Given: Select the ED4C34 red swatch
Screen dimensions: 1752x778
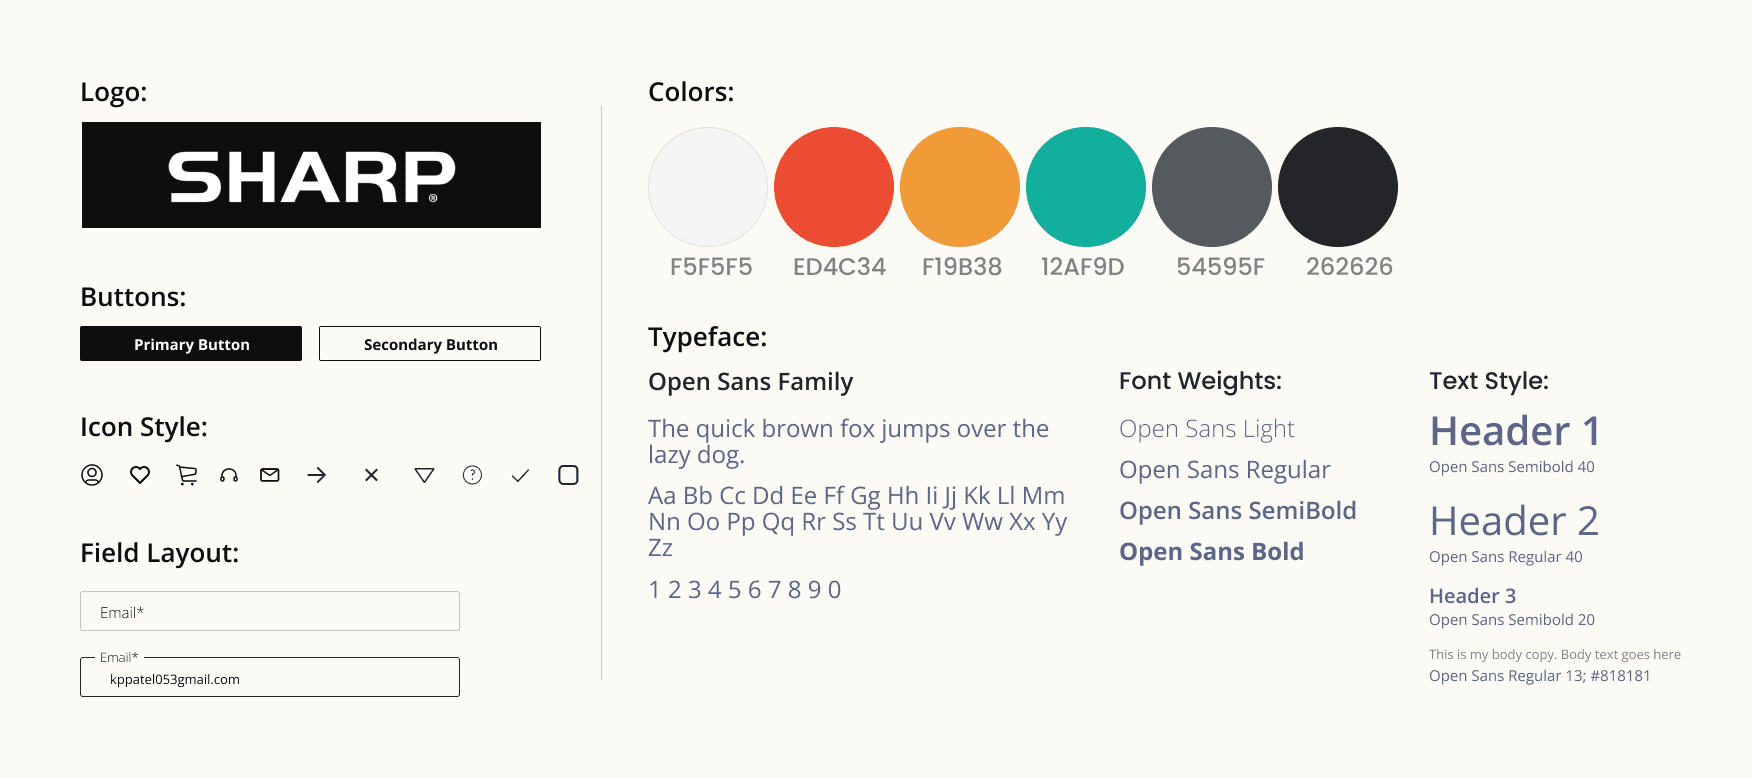Looking at the screenshot, I should 834,187.
